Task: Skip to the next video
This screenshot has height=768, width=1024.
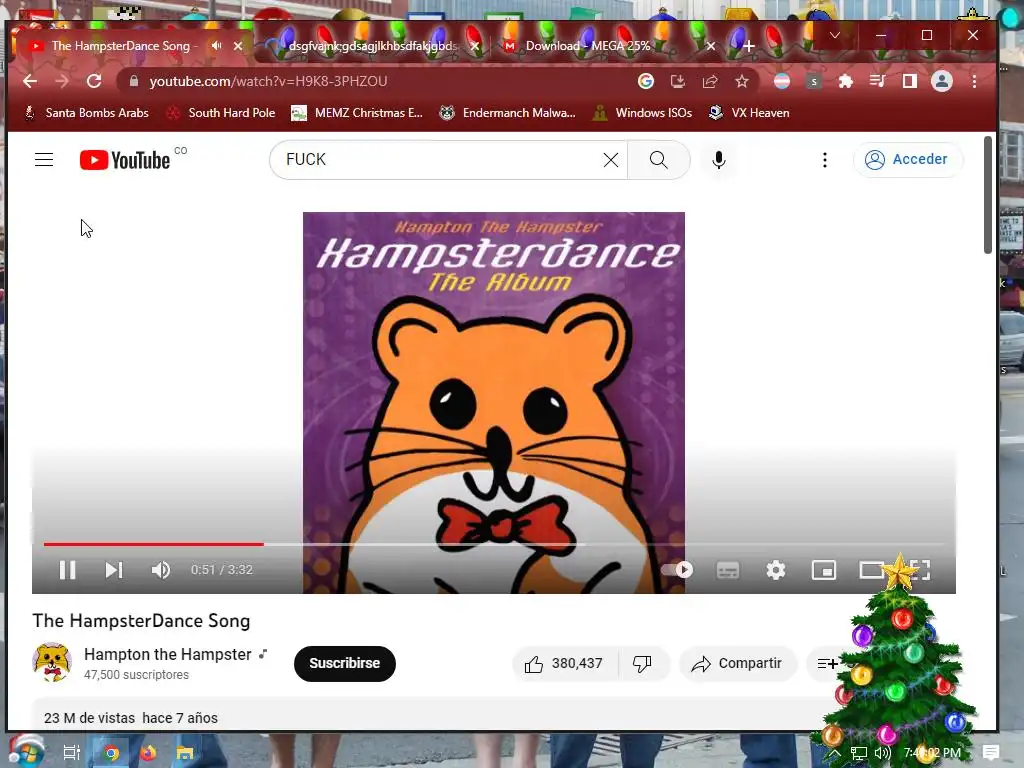Action: point(114,570)
